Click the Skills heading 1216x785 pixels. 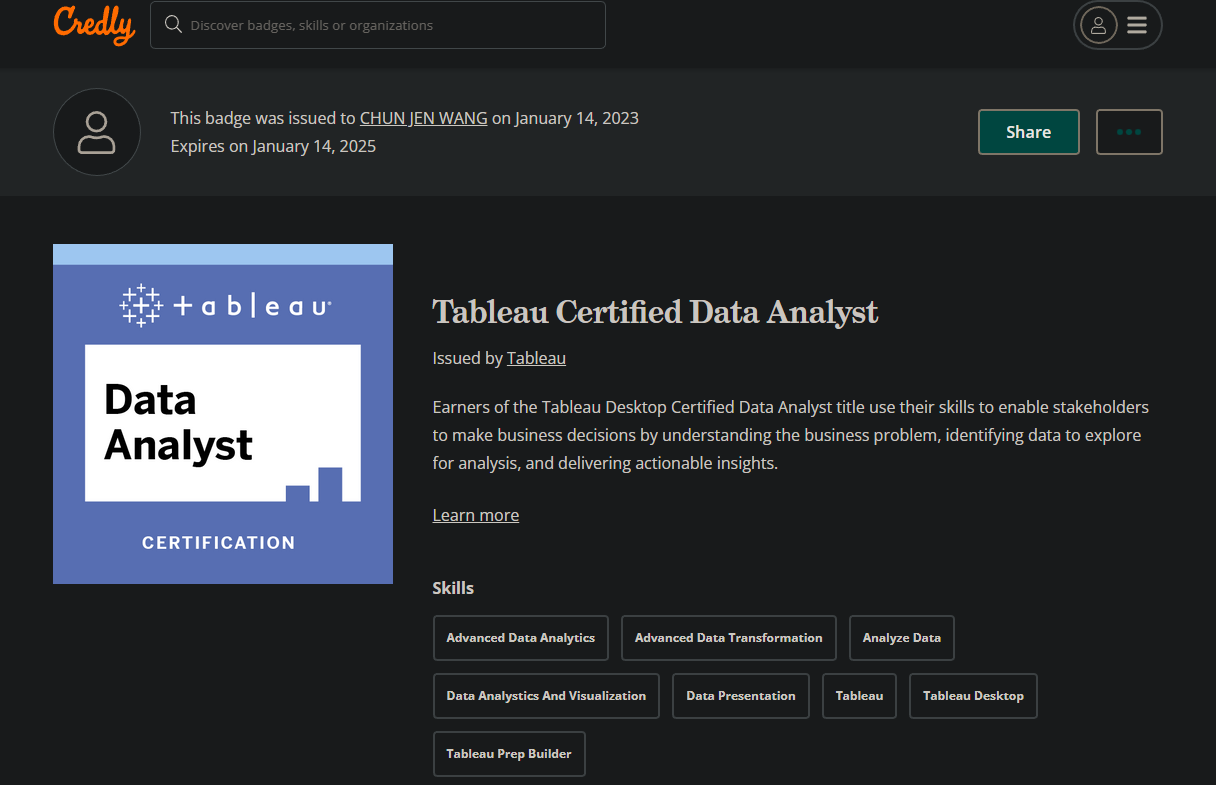pyautogui.click(x=453, y=588)
